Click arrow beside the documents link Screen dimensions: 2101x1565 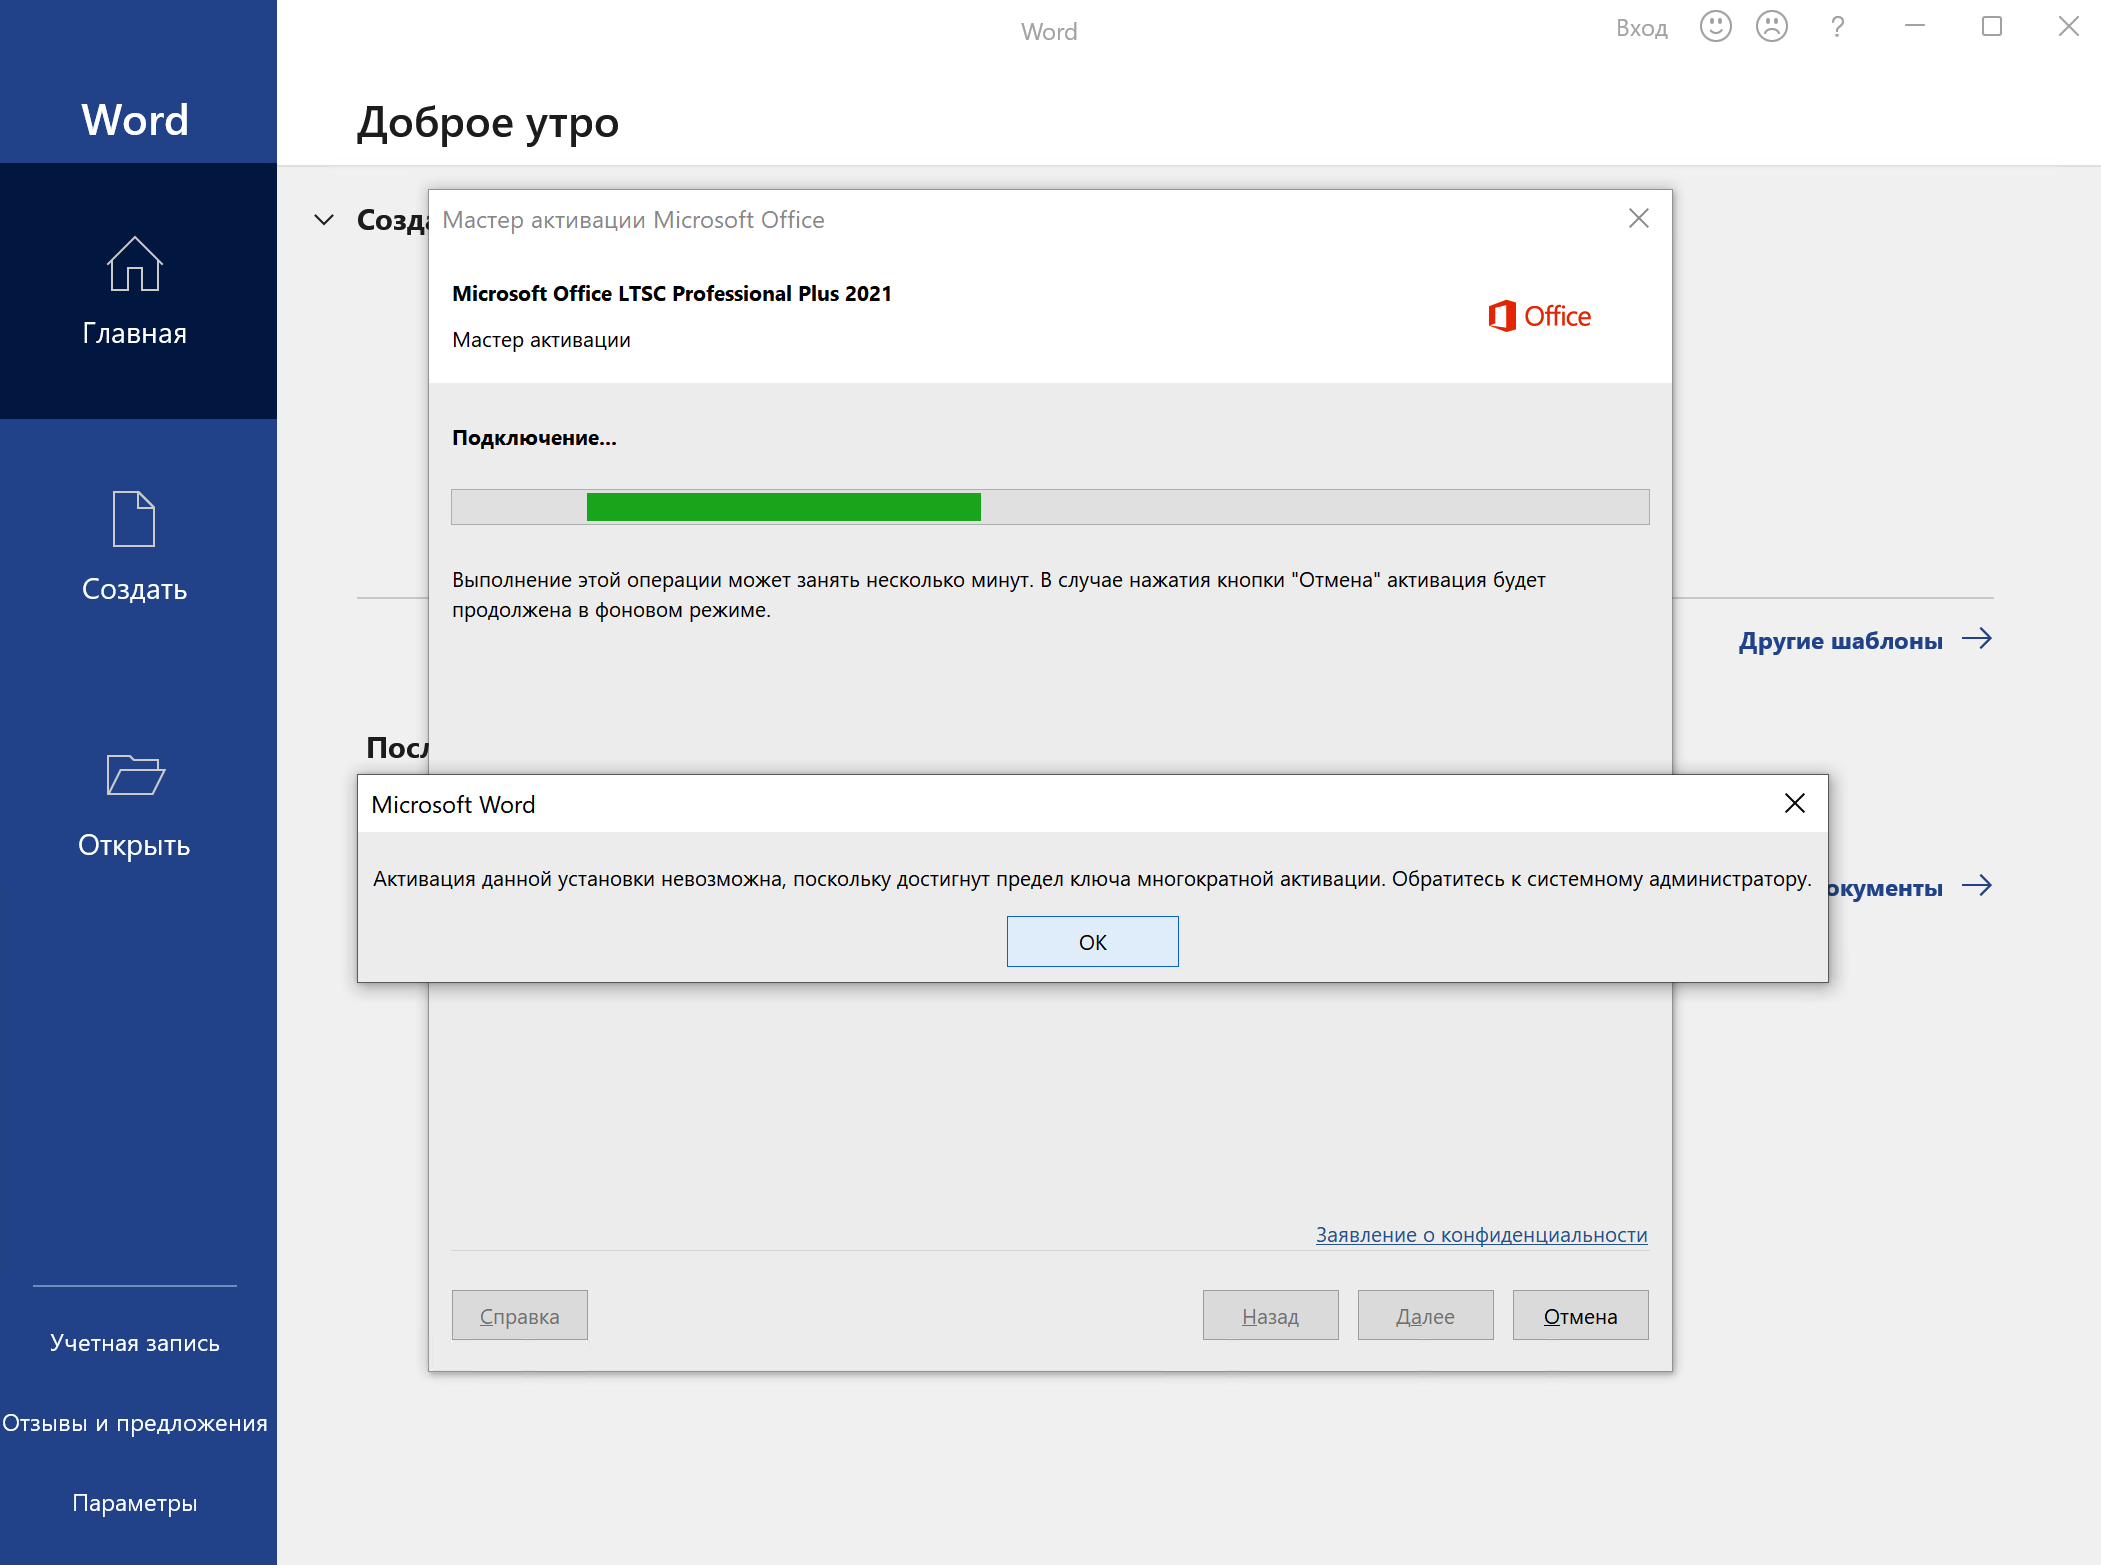(1977, 886)
